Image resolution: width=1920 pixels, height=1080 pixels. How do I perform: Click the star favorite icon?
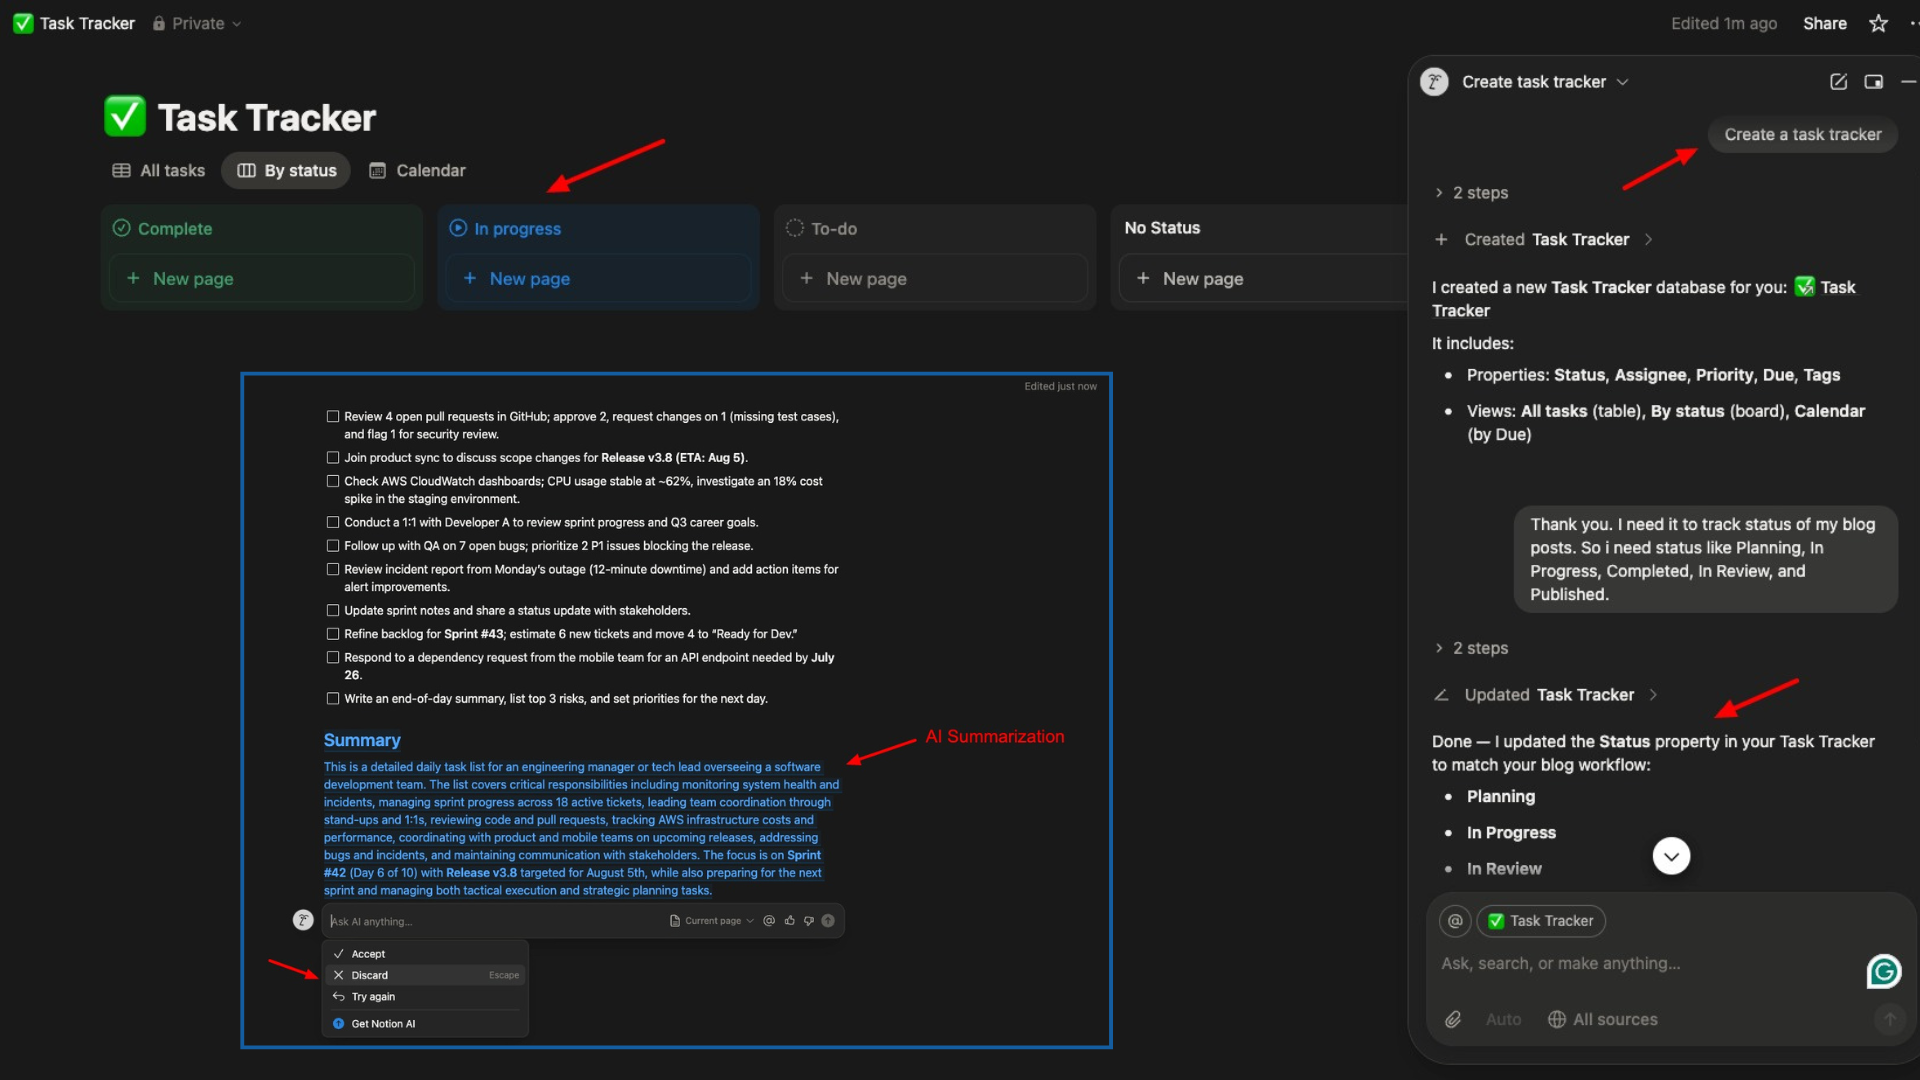(x=1878, y=23)
